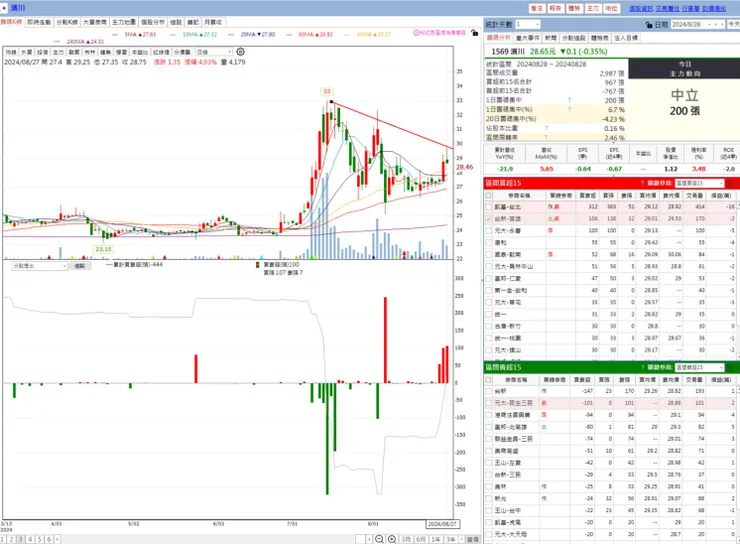Viewport: 740px width, 544px height.
Task: Switch to the 分點K線 tab
Action: click(67, 22)
